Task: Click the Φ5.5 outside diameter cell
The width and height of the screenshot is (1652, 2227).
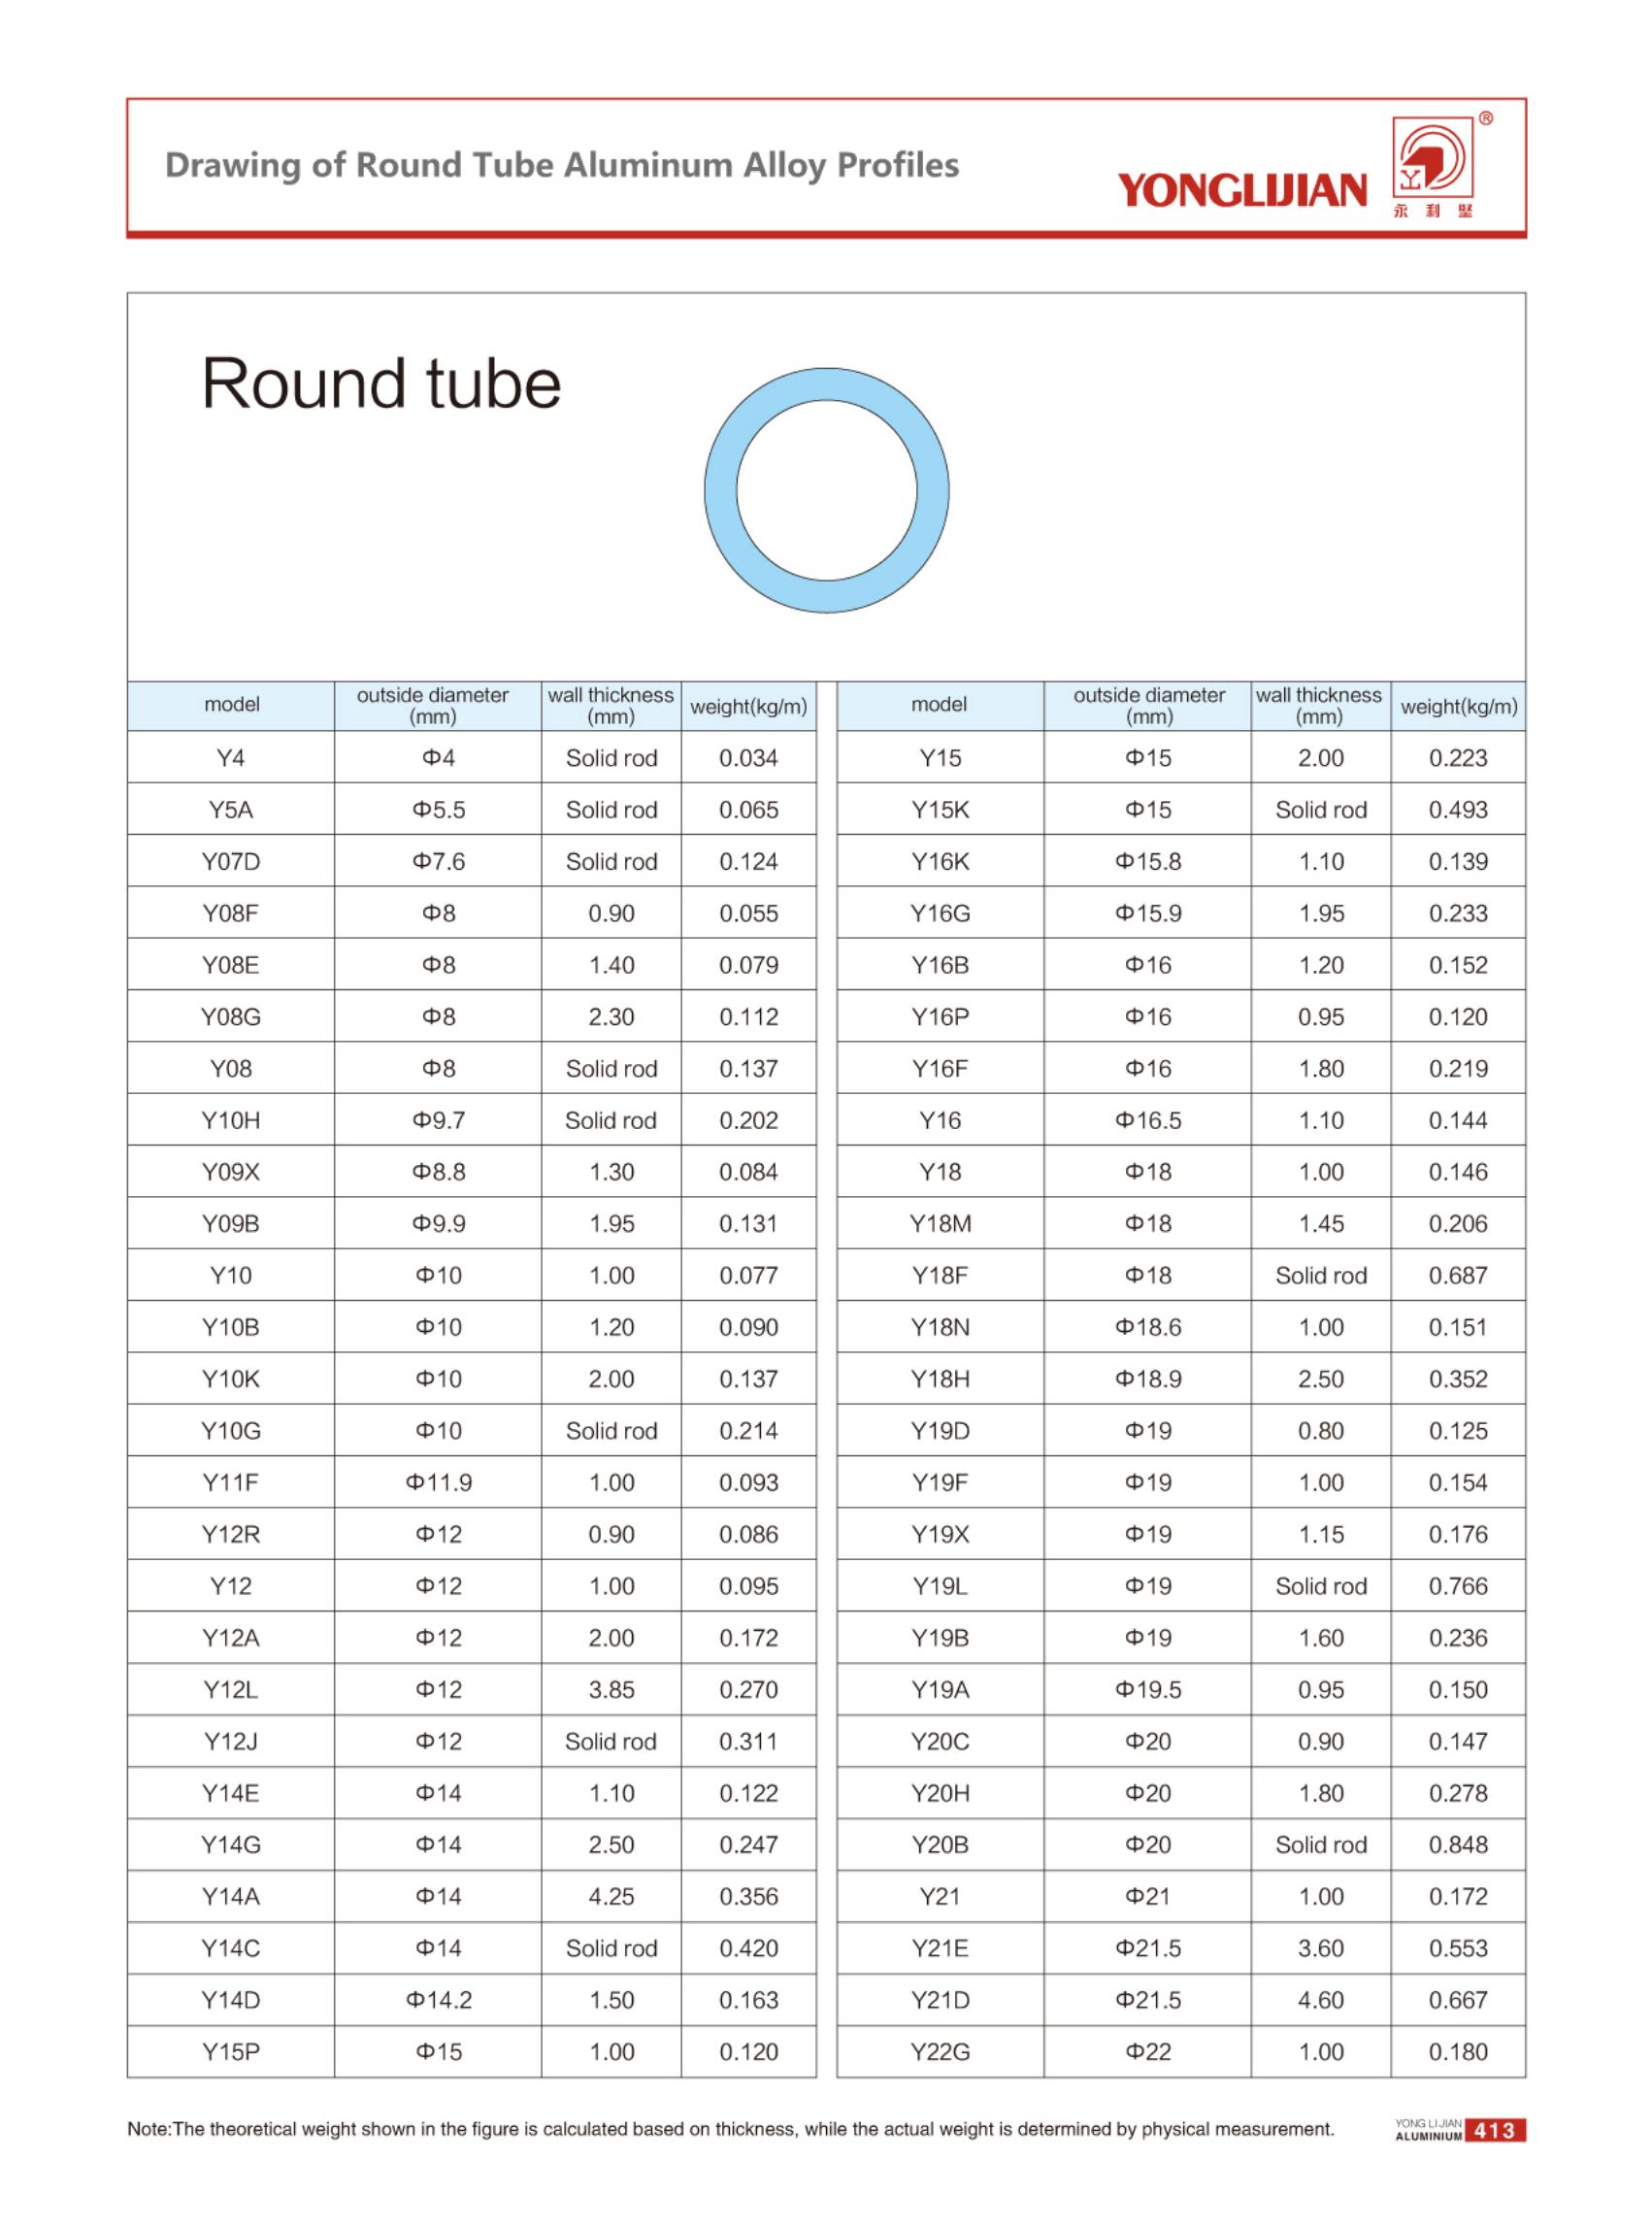Action: [438, 810]
